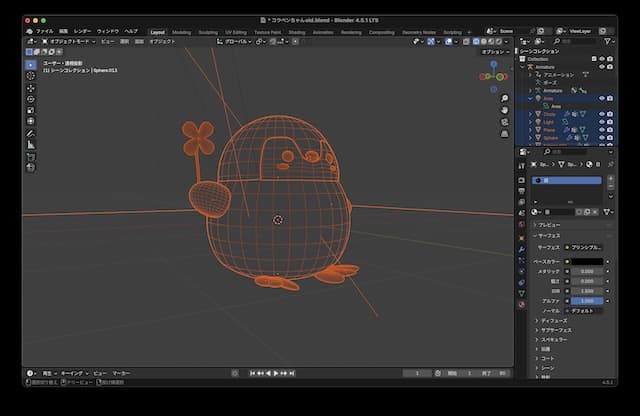This screenshot has width=640, height=416.
Task: Open the World properties tab
Action: pos(522,224)
